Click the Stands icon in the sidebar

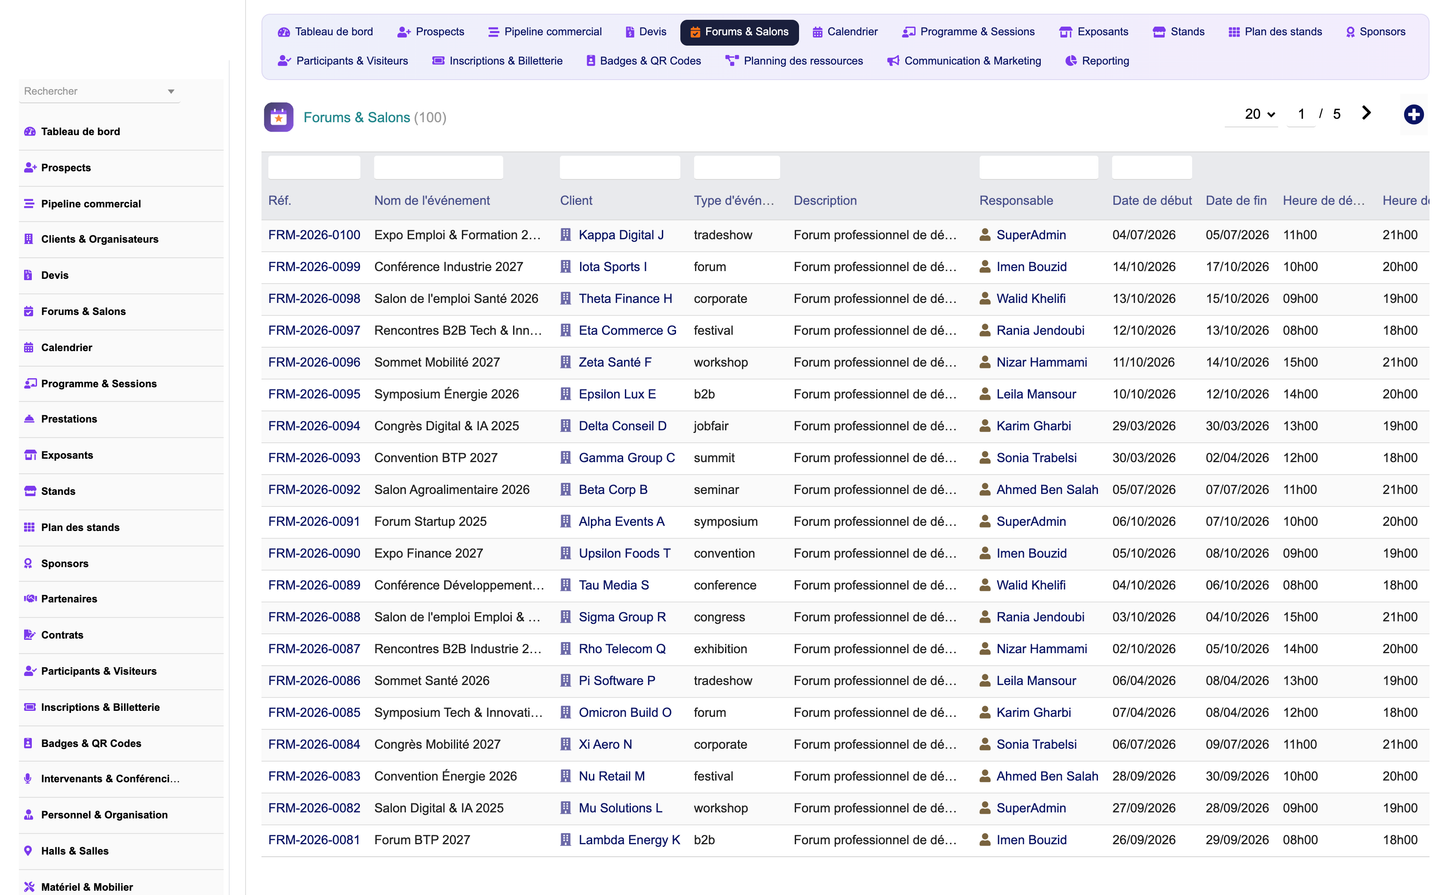(x=29, y=491)
